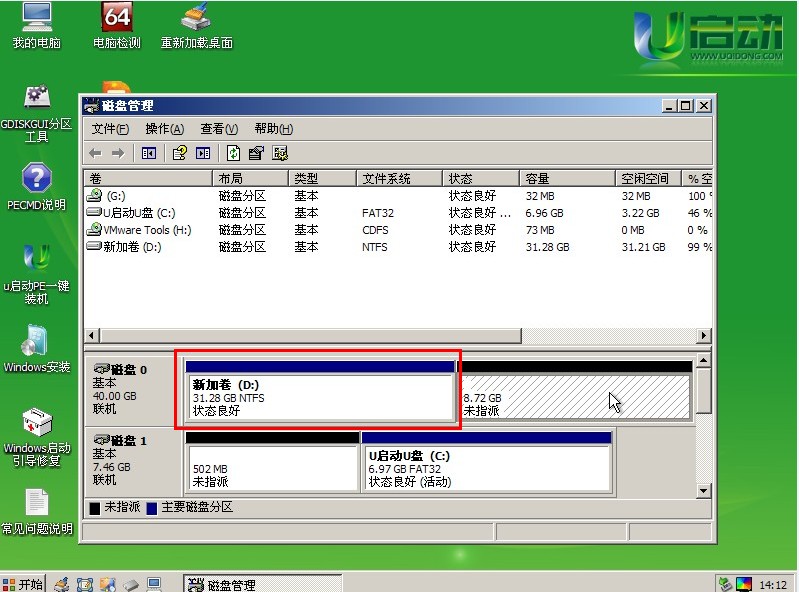Click the 开始 Start button
799x592 pixels.
[23, 584]
